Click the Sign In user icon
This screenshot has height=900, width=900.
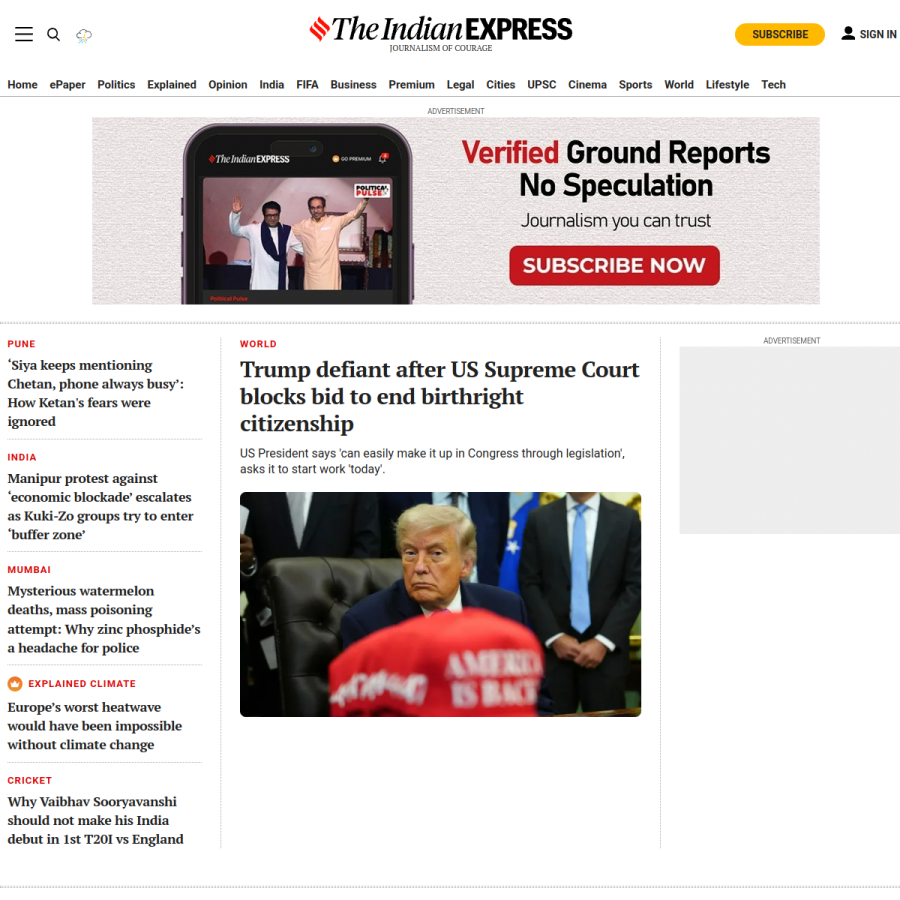point(848,34)
